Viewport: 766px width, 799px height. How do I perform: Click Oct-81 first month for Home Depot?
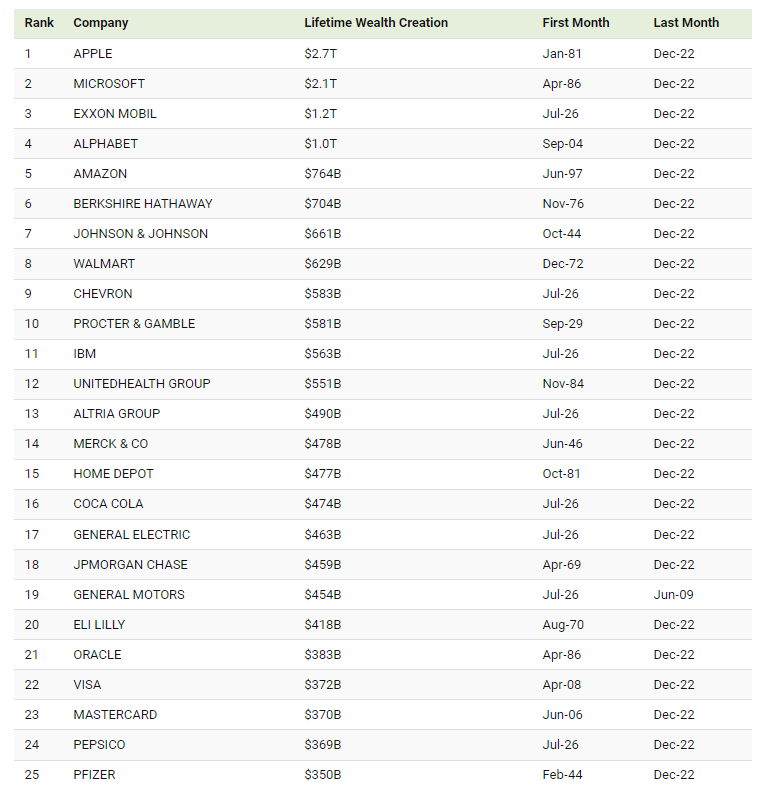[561, 474]
